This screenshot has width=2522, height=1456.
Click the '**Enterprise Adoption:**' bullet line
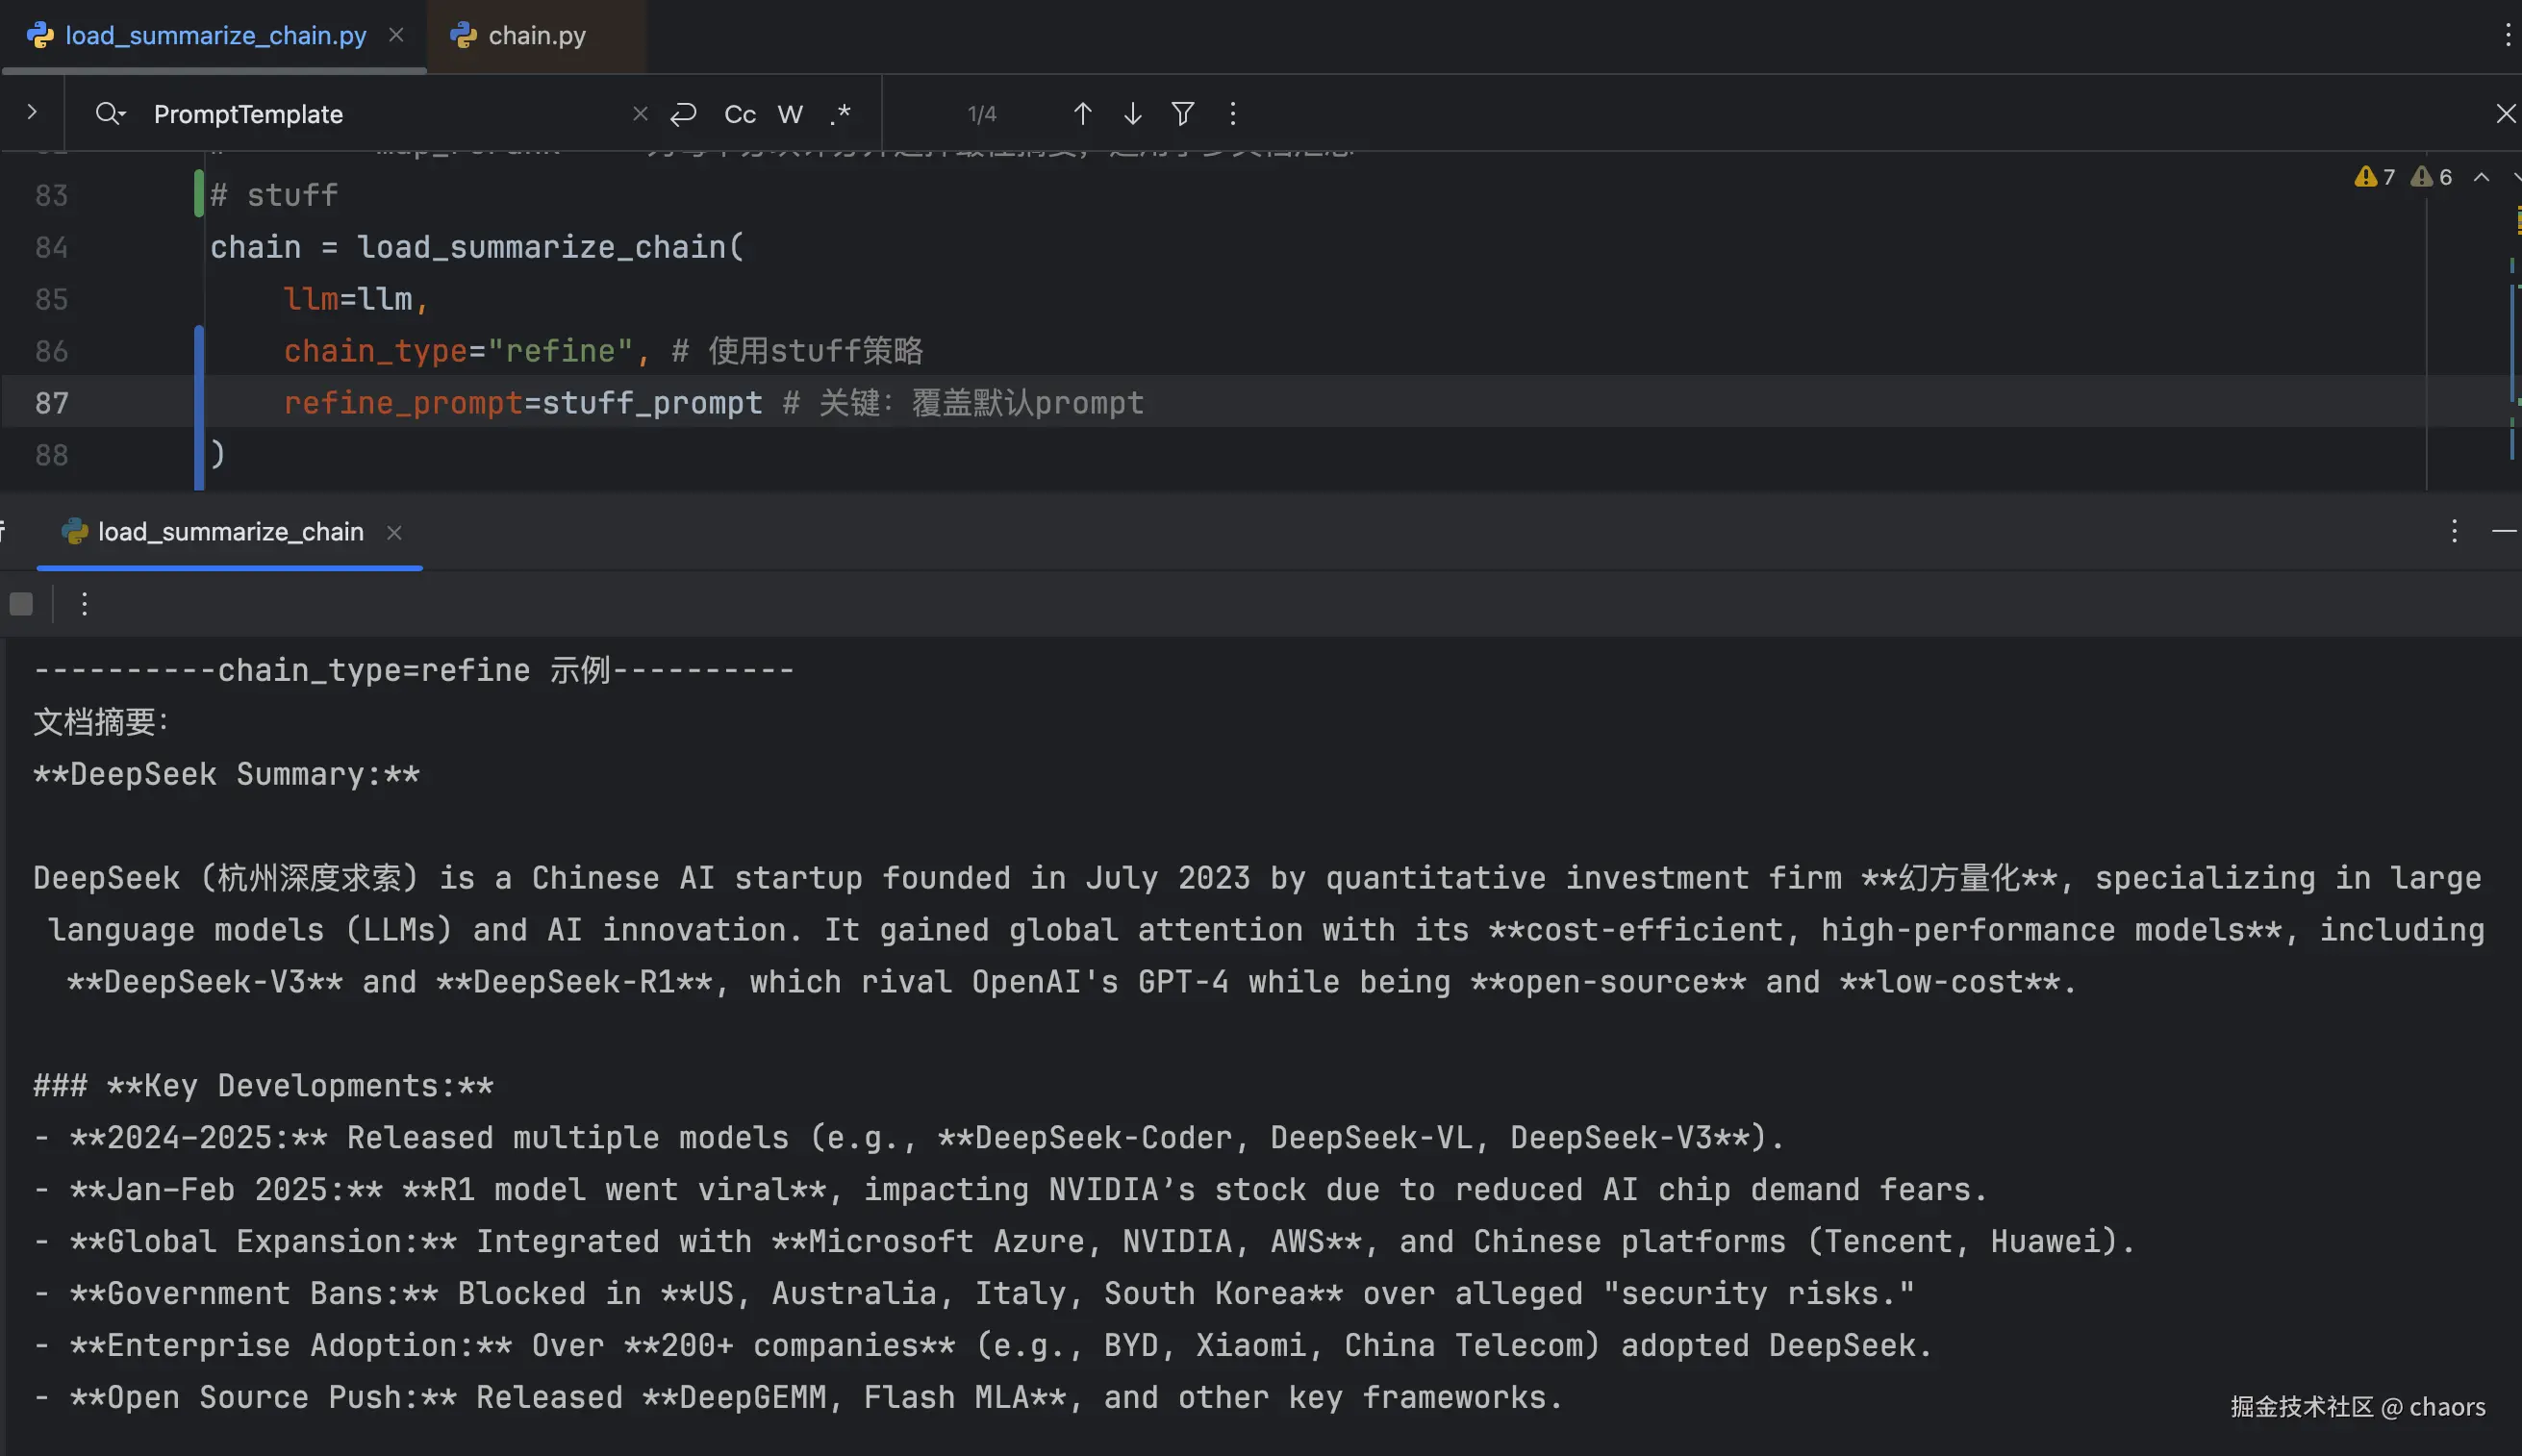pyautogui.click(x=983, y=1346)
